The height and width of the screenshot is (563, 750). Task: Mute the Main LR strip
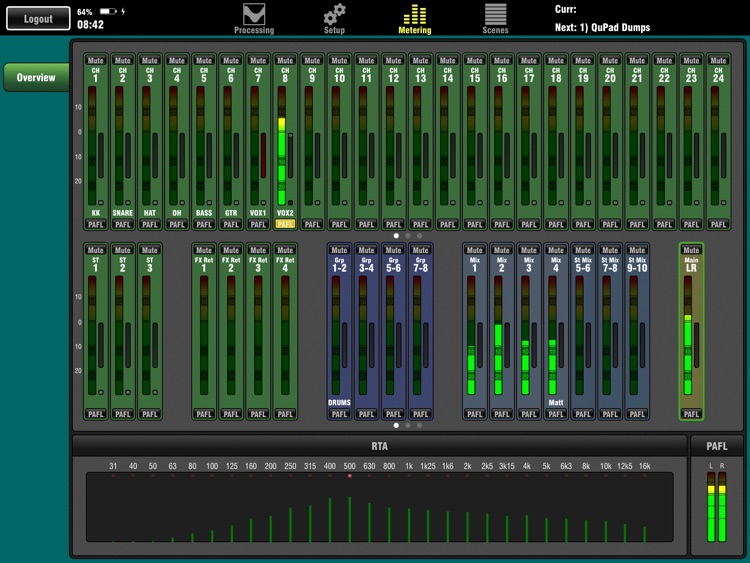[x=691, y=250]
